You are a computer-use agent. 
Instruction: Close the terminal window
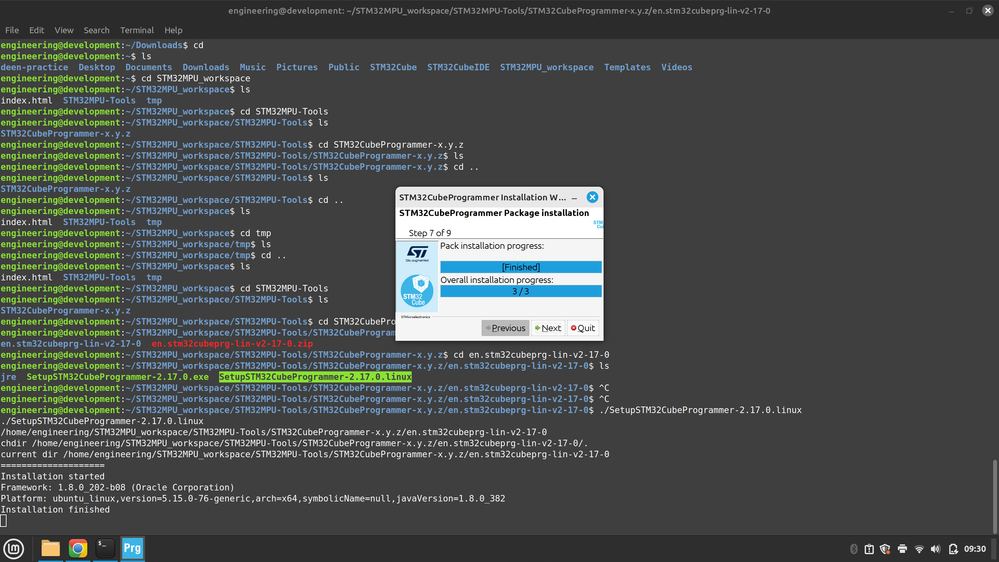[x=988, y=10]
